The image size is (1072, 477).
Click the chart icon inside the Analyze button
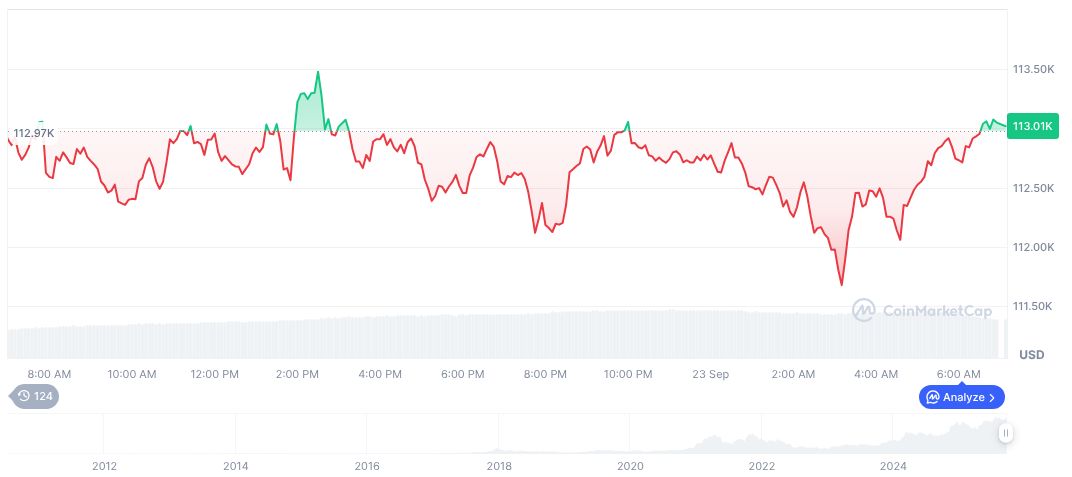932,397
